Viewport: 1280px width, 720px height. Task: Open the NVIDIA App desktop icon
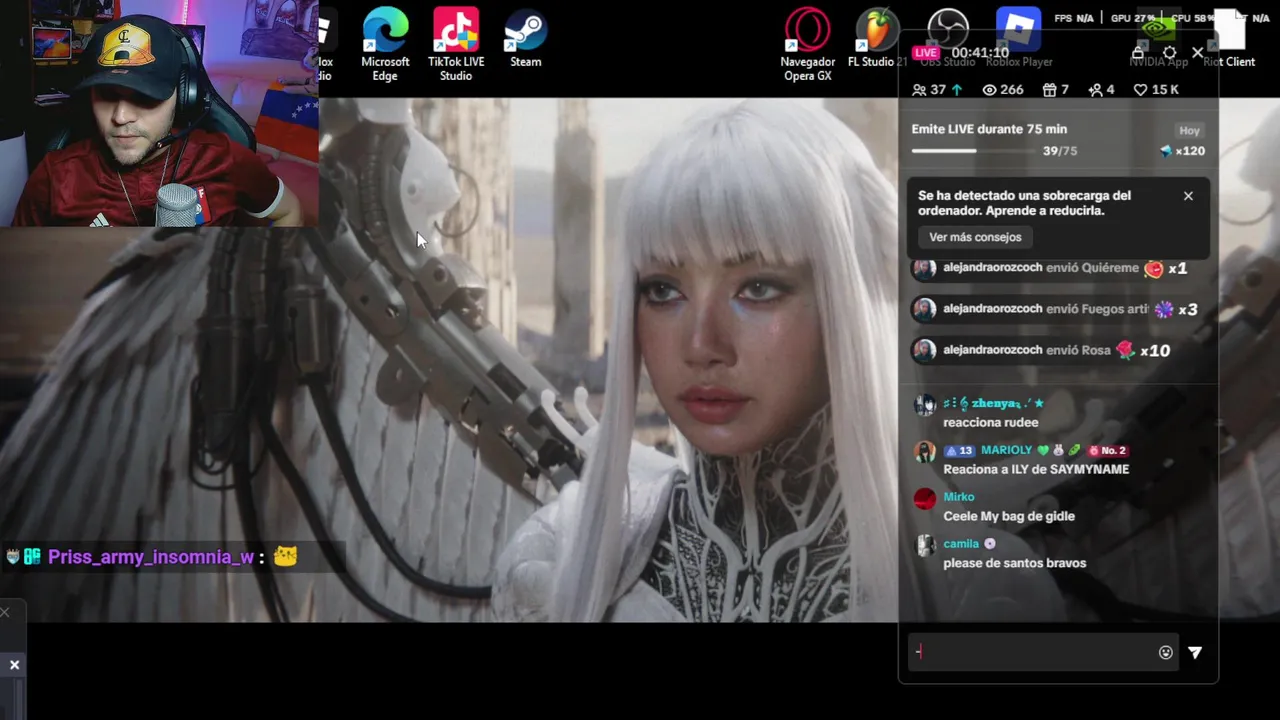coord(1158,40)
